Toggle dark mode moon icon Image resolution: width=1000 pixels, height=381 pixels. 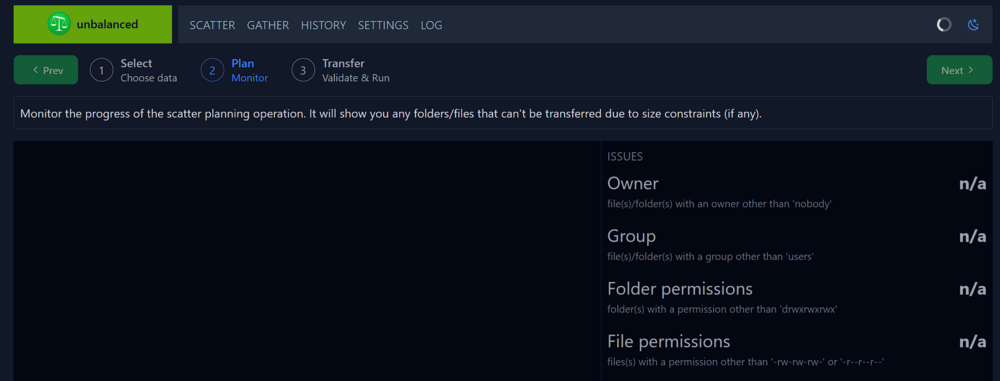point(973,25)
